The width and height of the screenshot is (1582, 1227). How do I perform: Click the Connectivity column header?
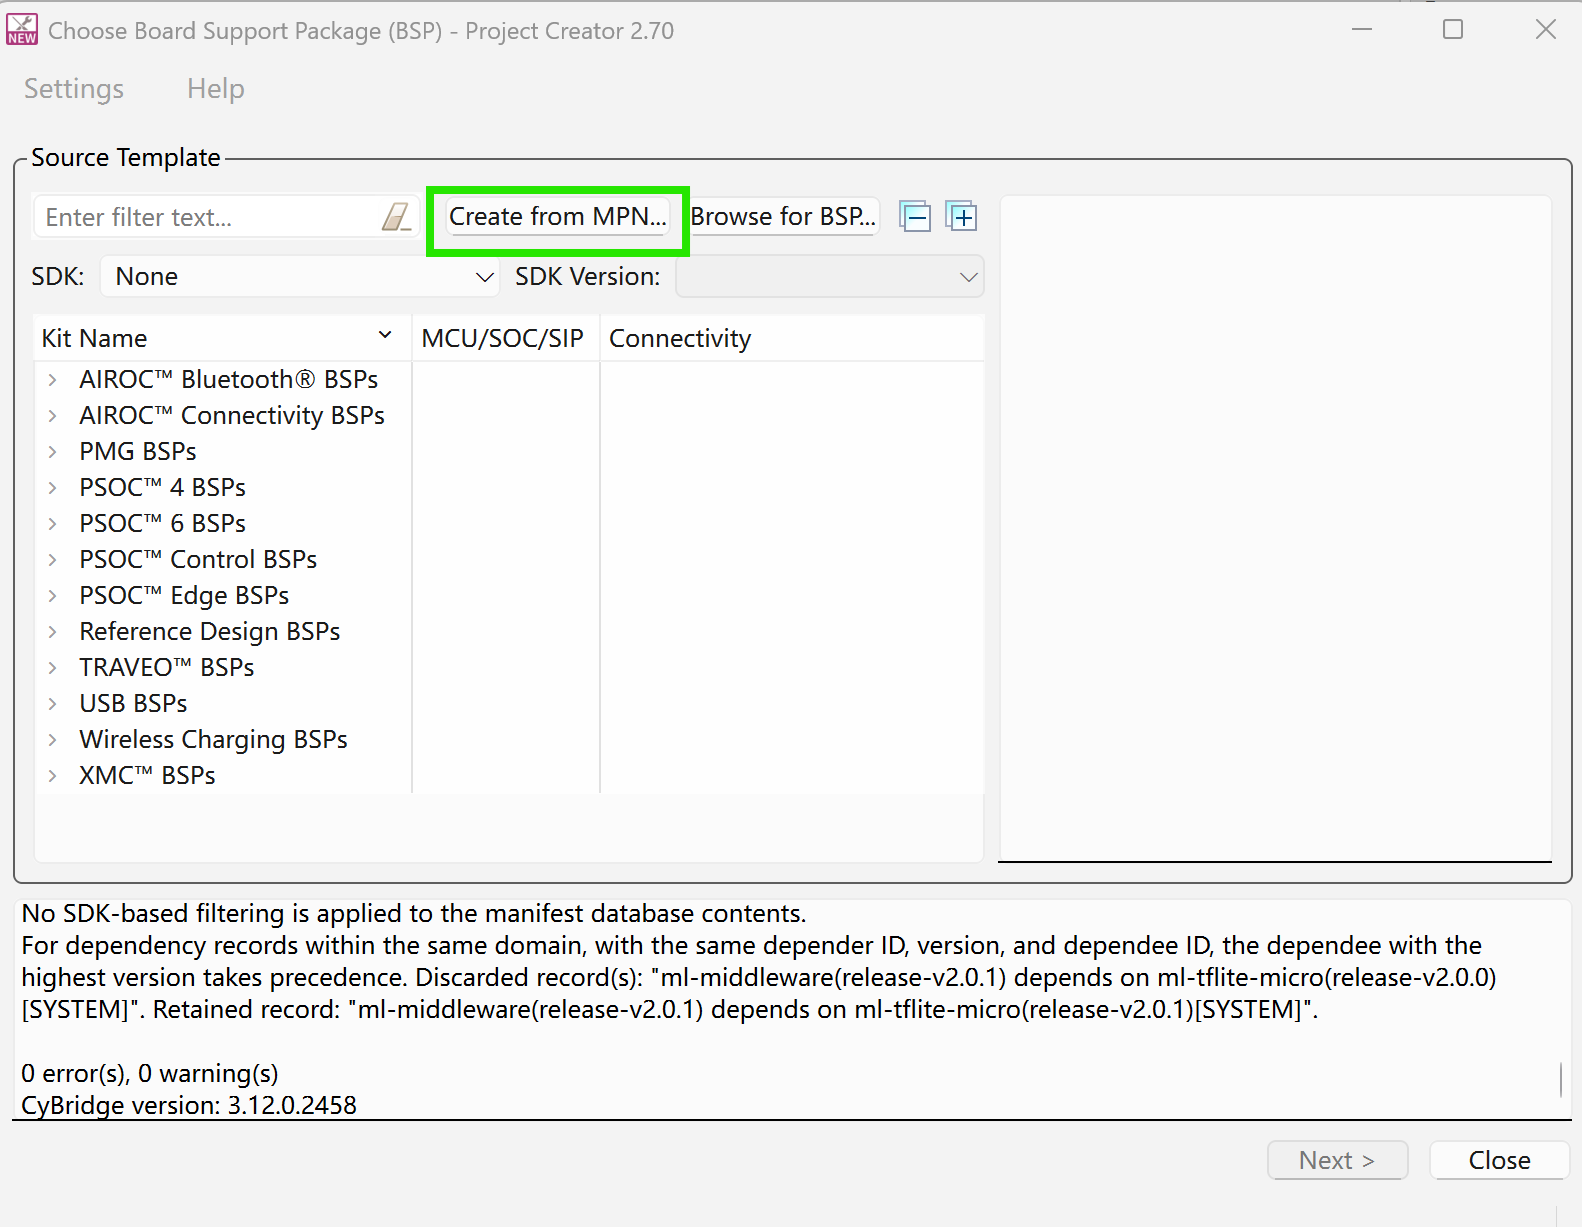tap(792, 339)
